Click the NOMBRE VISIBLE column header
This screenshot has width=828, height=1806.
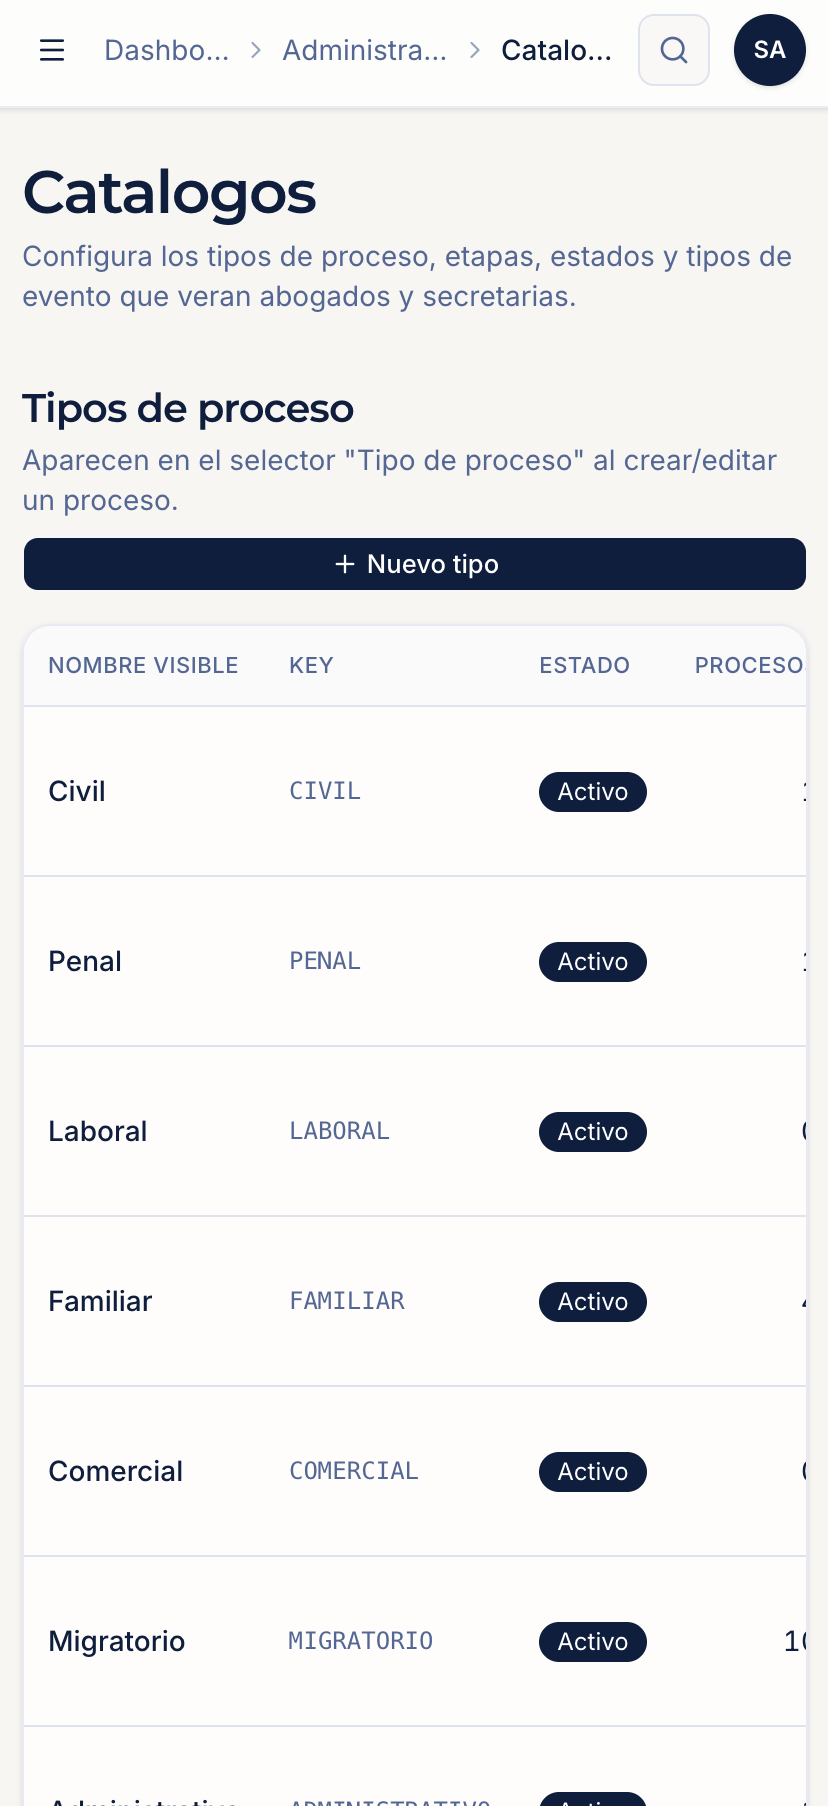pos(143,666)
